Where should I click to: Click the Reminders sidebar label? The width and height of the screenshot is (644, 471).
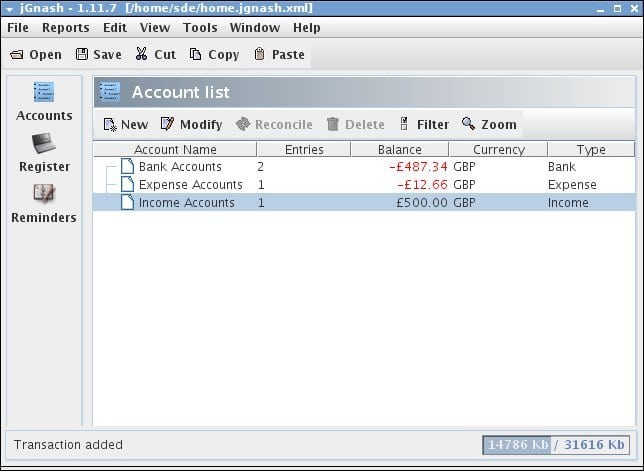[44, 217]
